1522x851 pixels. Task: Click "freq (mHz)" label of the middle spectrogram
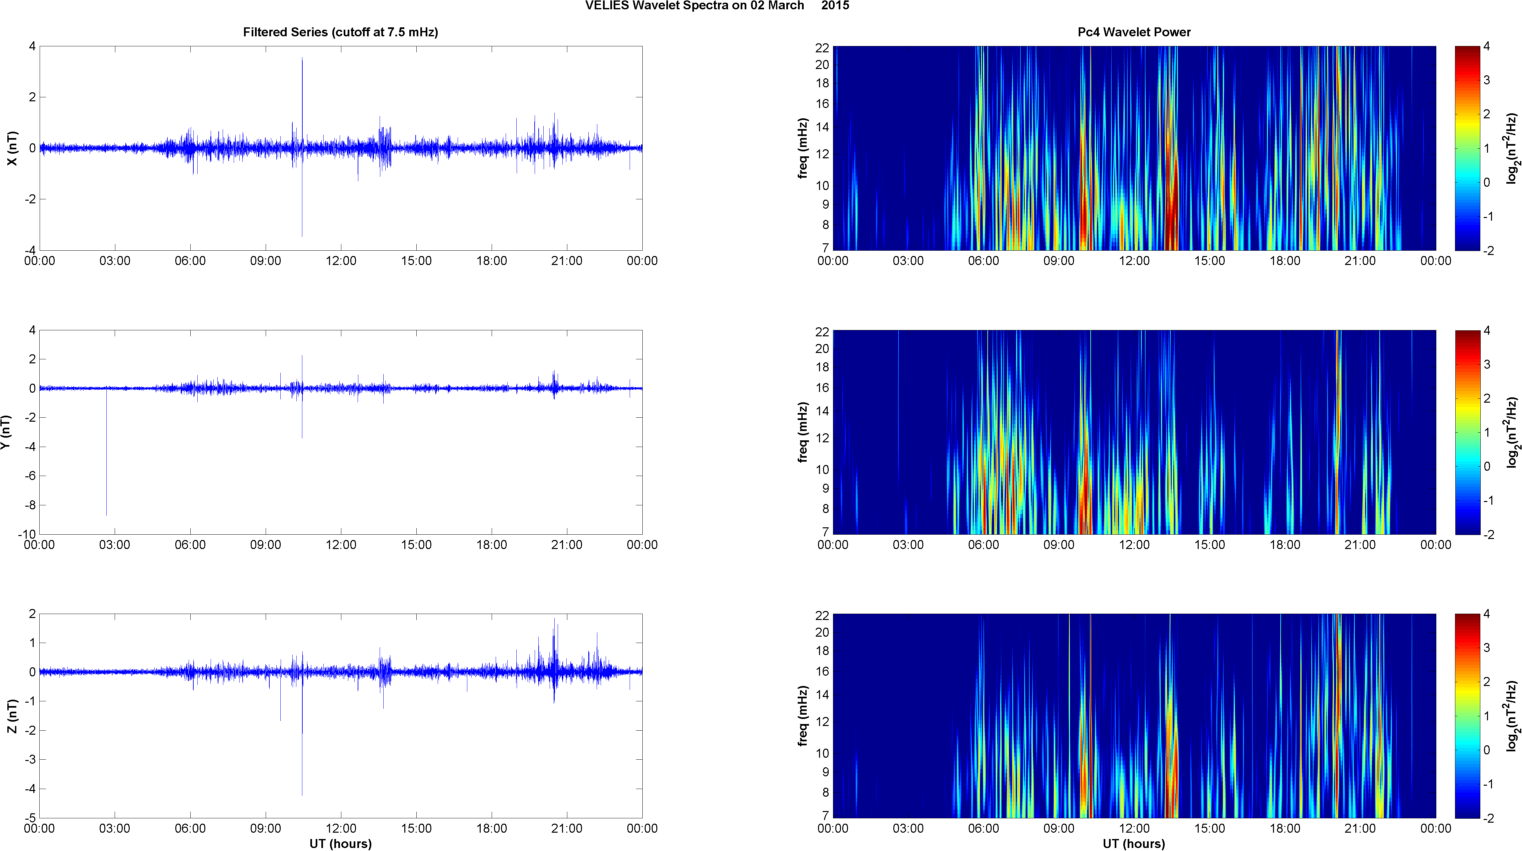click(x=803, y=432)
